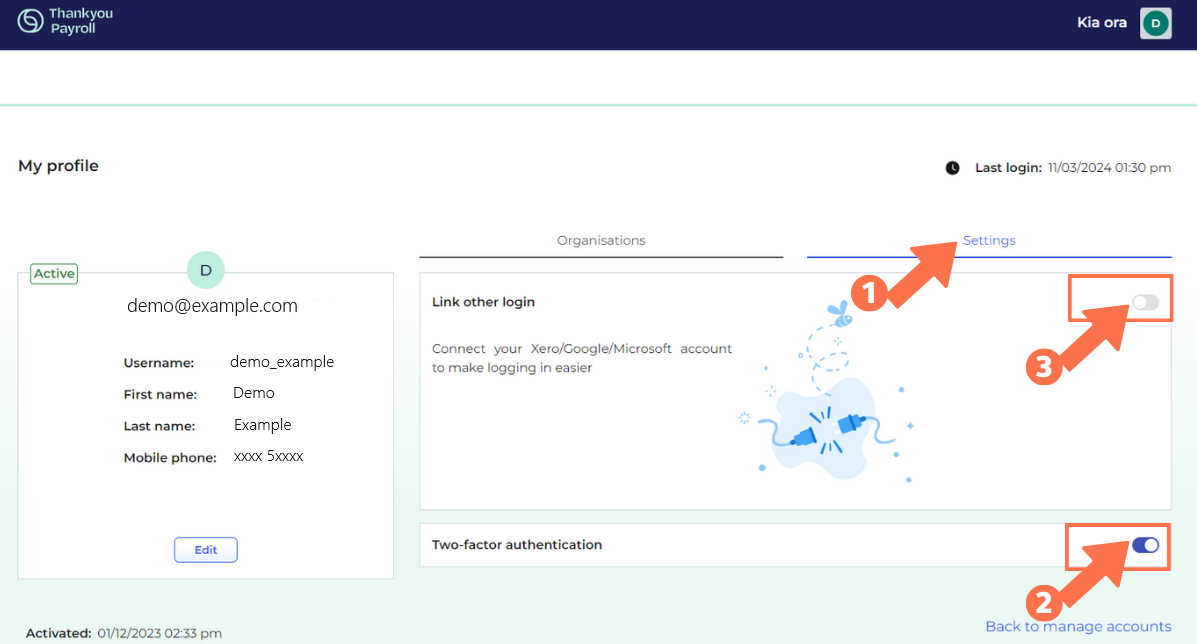Click the Username field value demo_example
1197x644 pixels.
coord(281,361)
